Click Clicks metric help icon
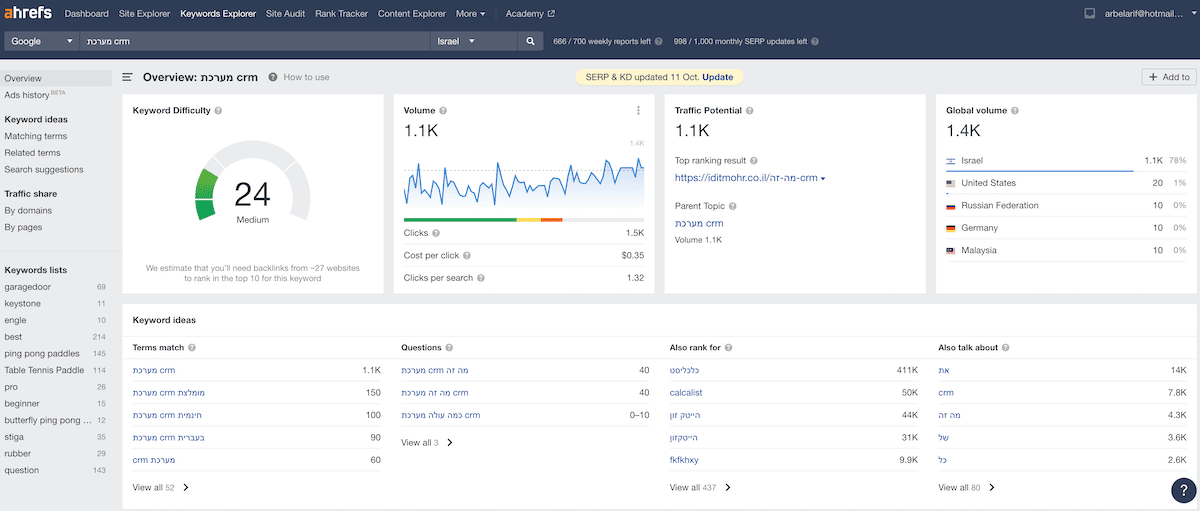This screenshot has width=1200, height=511. coord(436,233)
